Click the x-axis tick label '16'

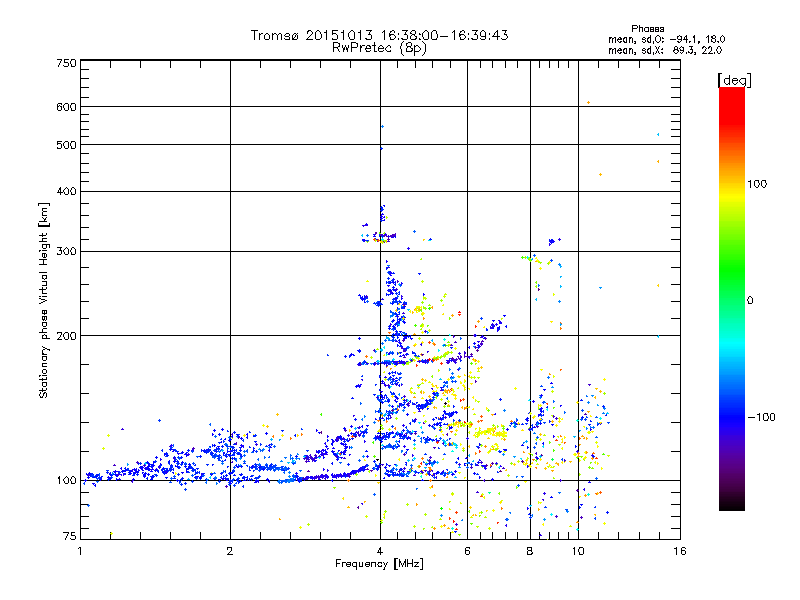tap(680, 551)
